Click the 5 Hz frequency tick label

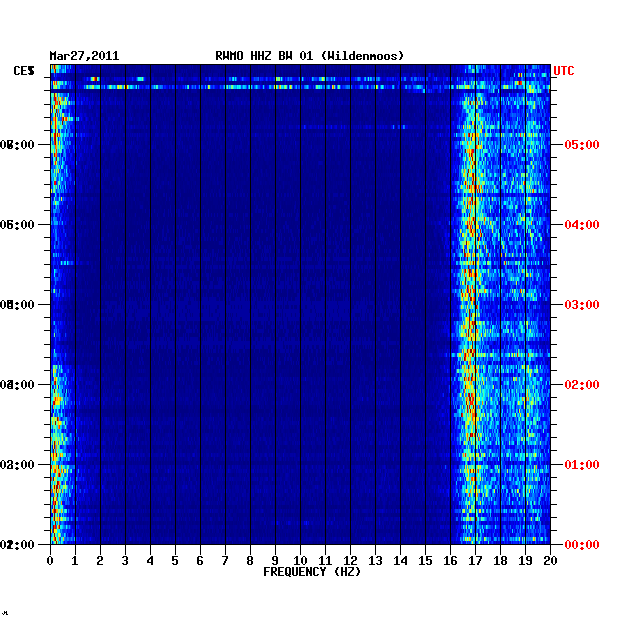pos(175,561)
